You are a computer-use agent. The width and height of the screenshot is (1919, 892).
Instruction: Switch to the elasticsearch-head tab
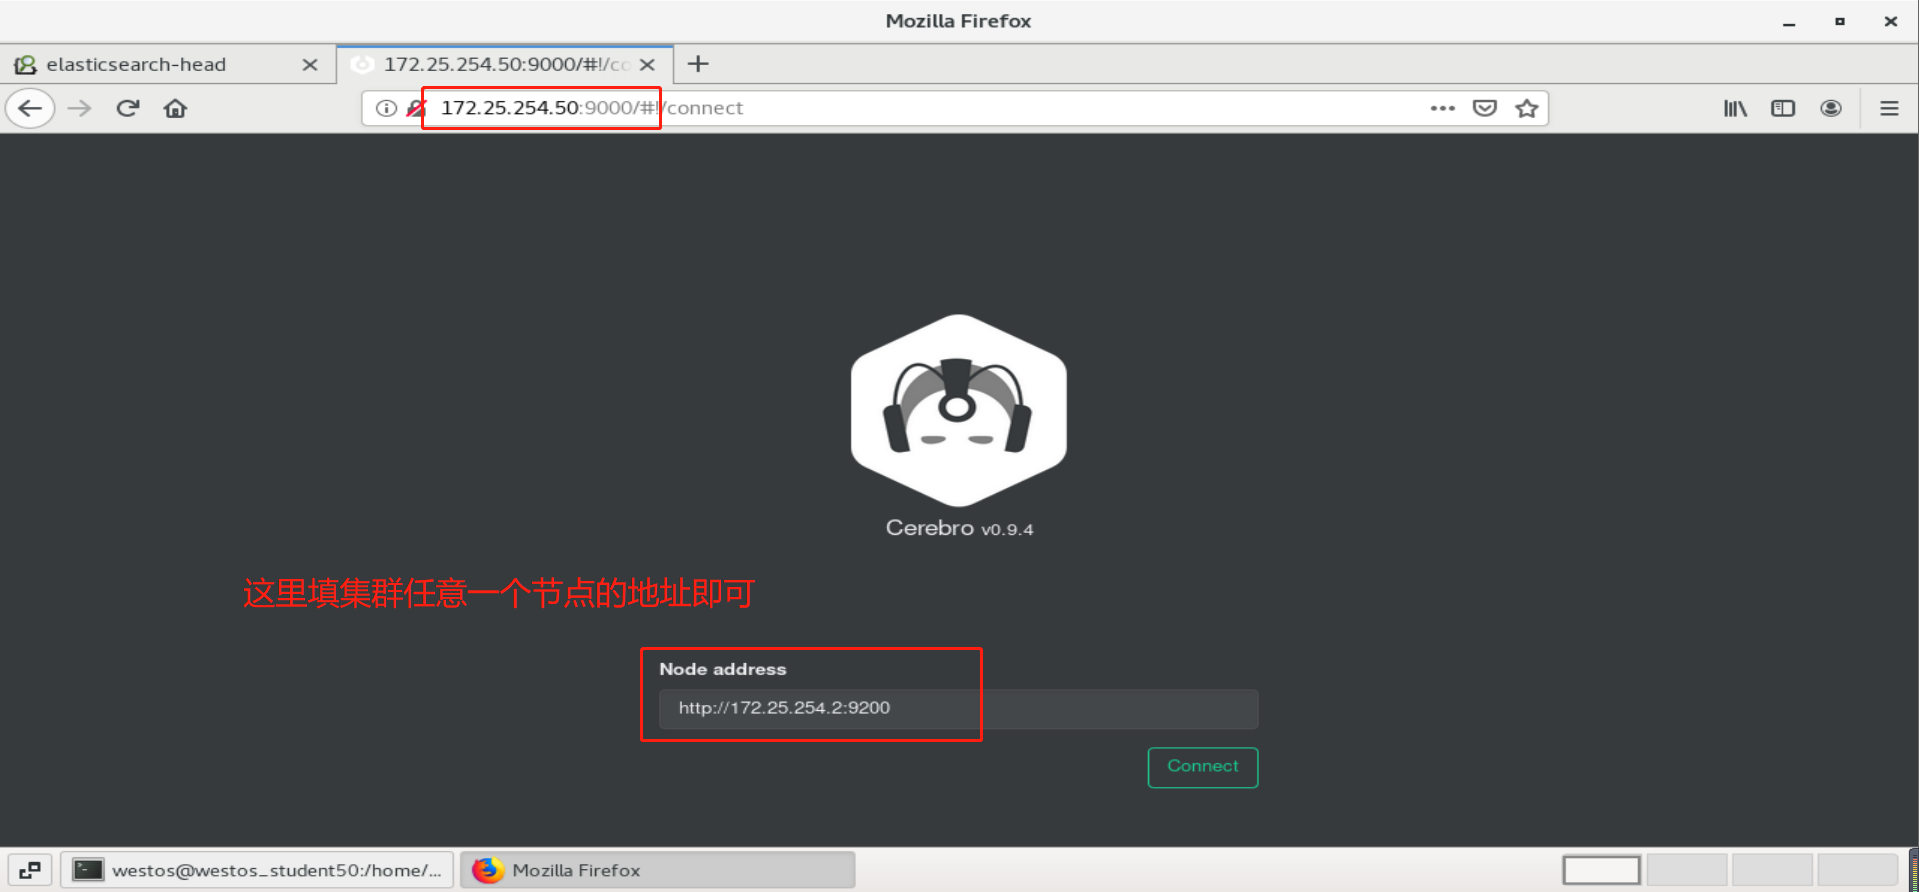[x=168, y=65]
